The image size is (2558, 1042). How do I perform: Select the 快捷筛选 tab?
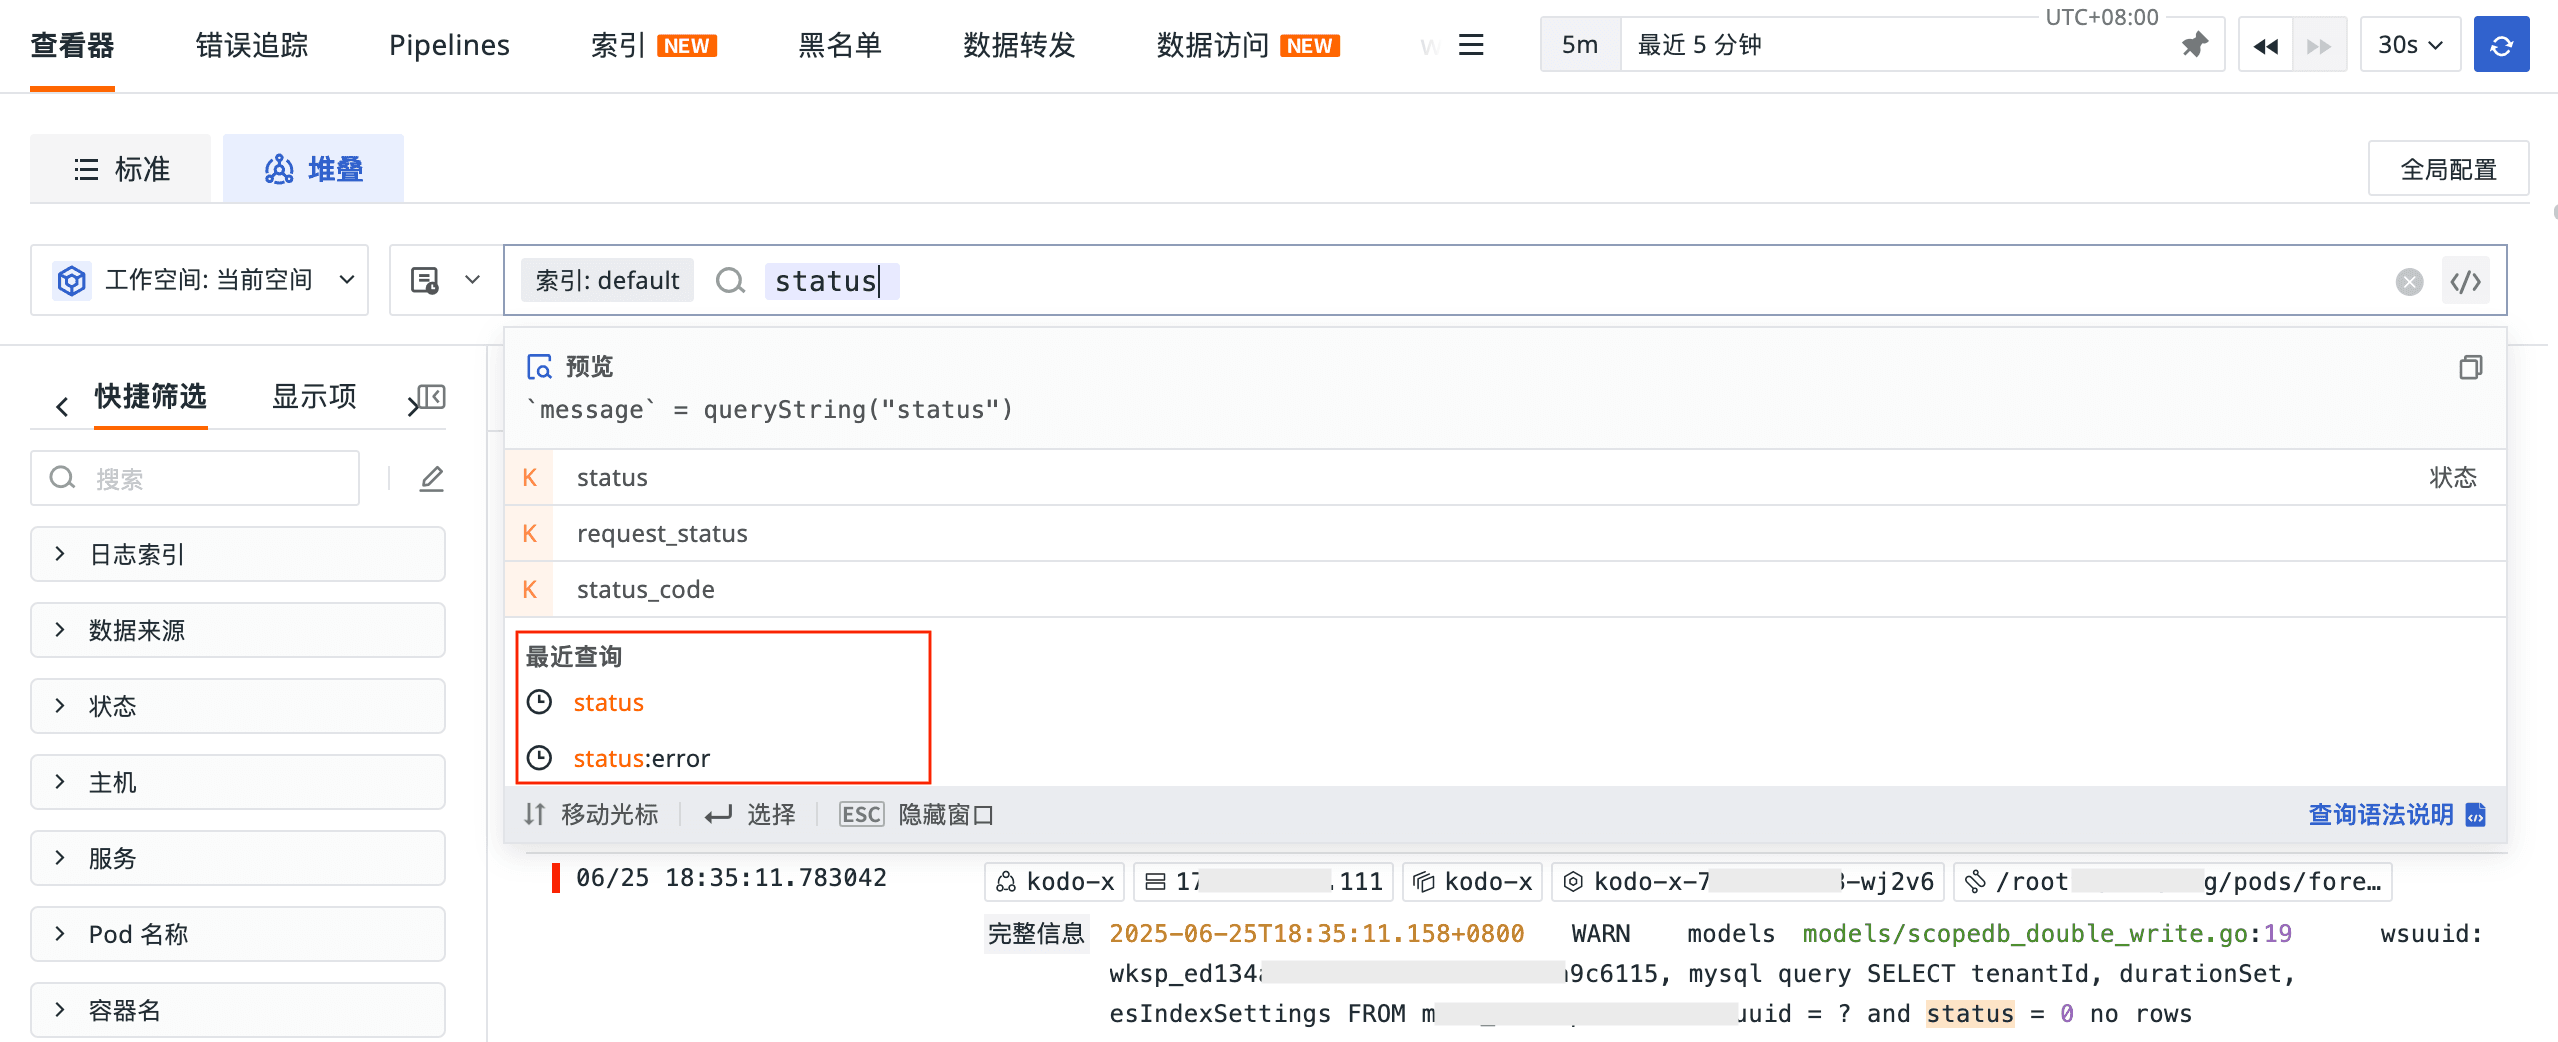point(150,397)
